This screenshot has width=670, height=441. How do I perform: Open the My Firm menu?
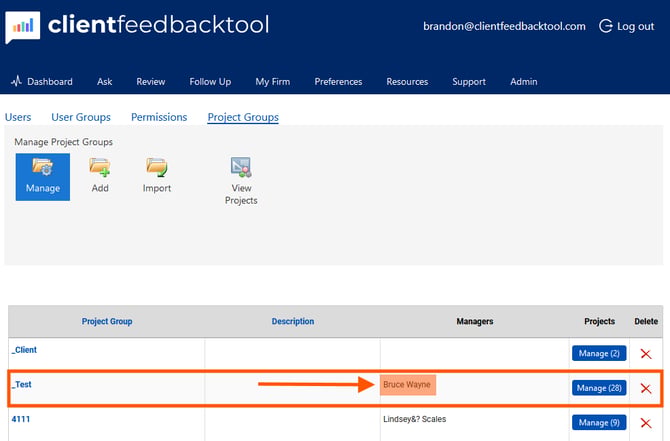click(273, 82)
